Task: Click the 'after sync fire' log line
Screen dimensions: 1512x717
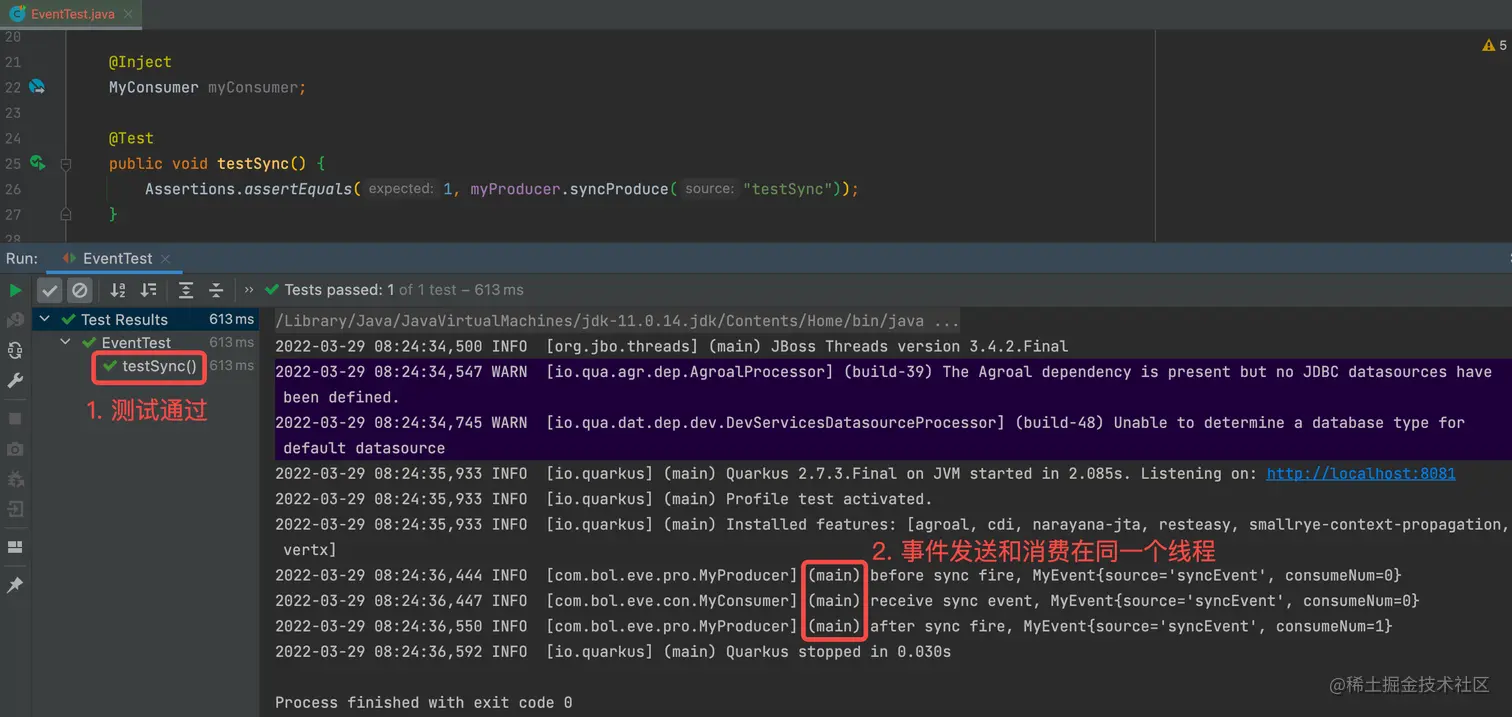Action: click(x=834, y=626)
